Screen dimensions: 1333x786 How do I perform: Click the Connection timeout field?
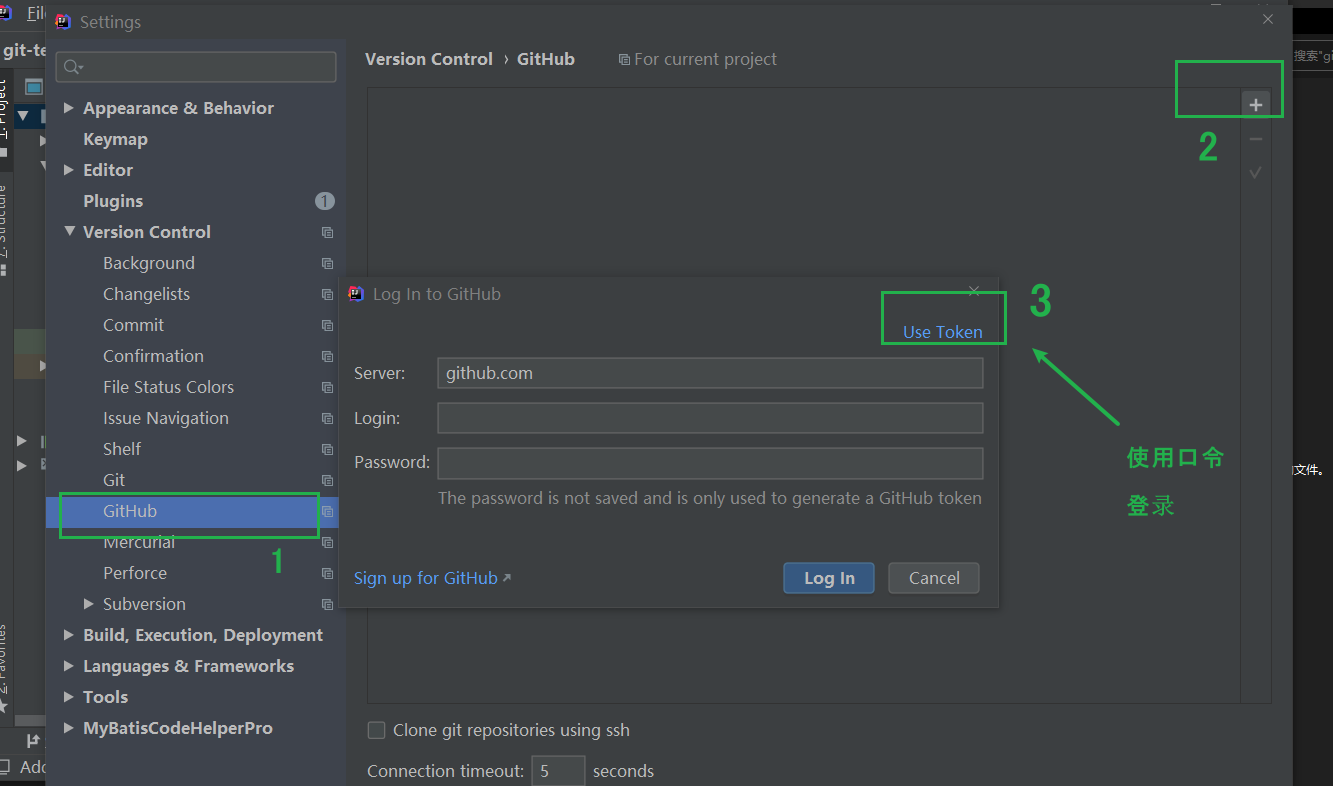click(558, 771)
